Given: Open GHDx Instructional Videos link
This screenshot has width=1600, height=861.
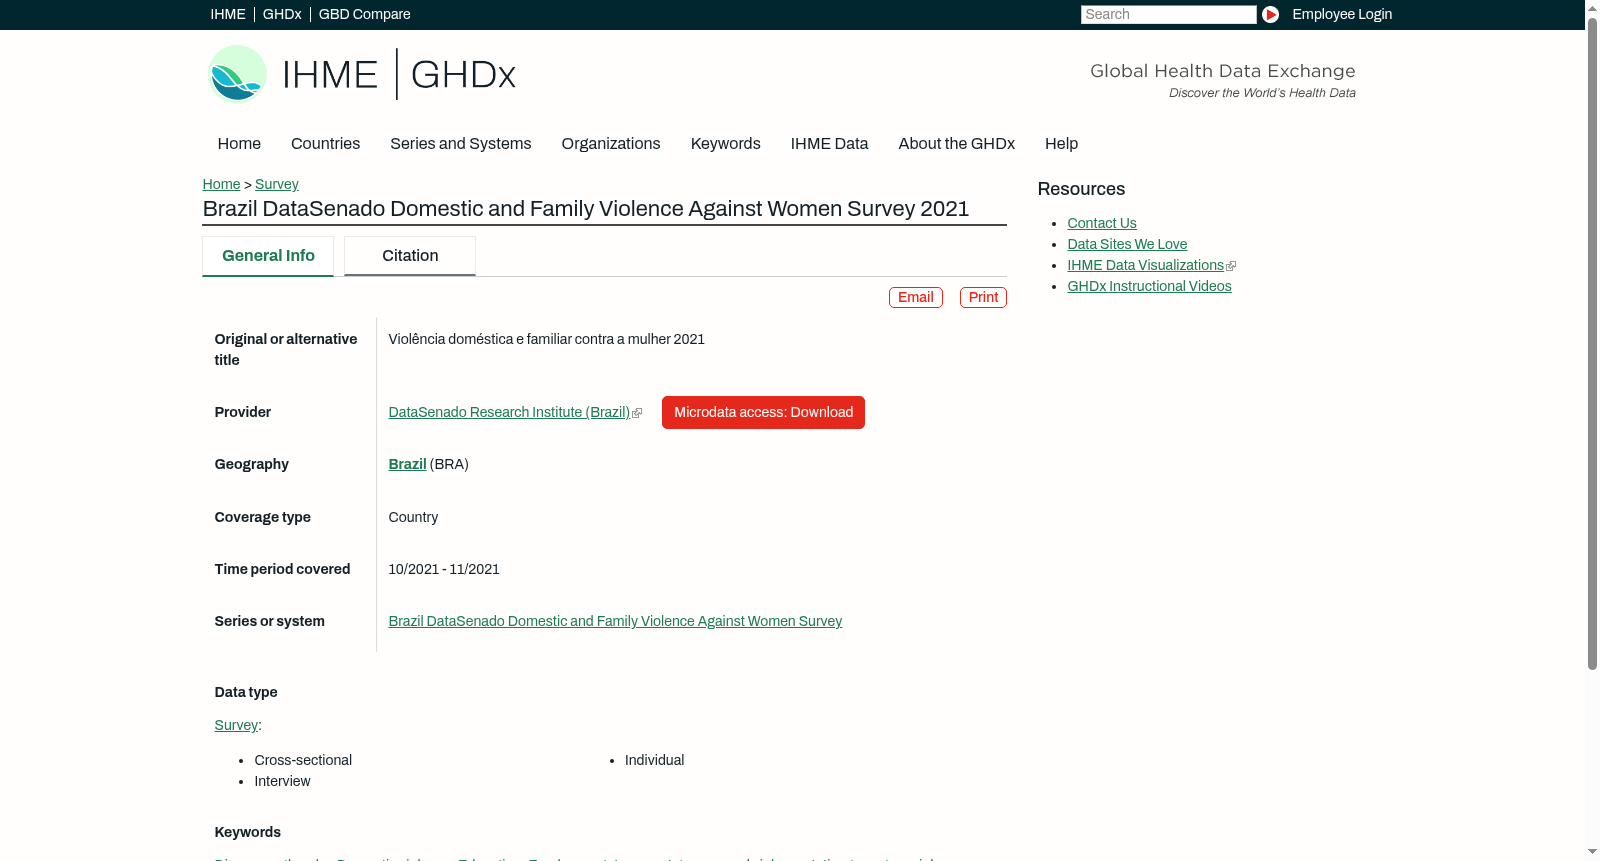Looking at the screenshot, I should (x=1149, y=286).
